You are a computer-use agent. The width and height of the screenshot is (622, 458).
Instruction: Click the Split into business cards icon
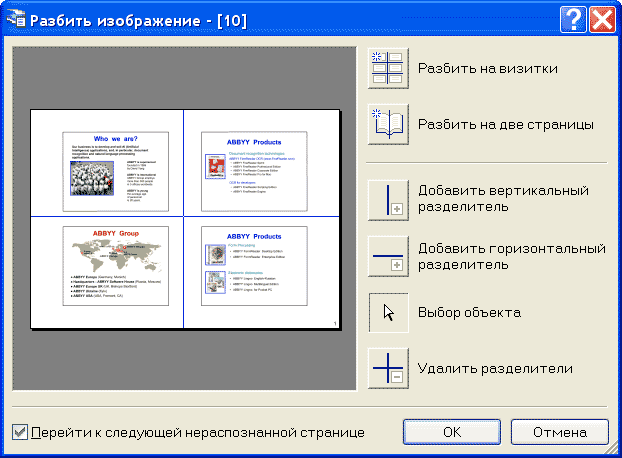coord(388,68)
